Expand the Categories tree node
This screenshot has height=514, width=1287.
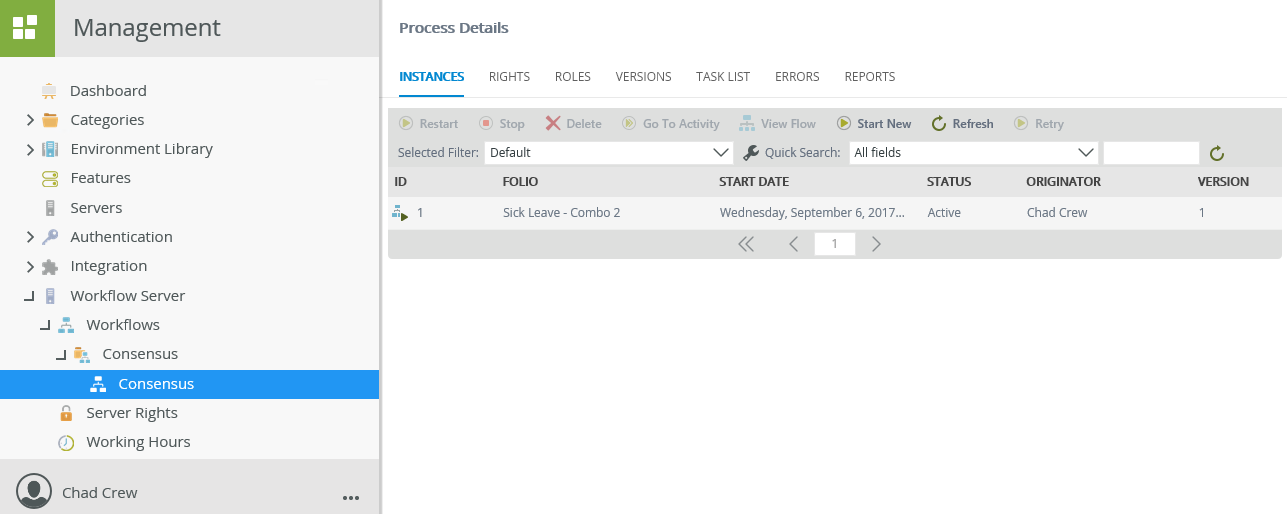30,120
